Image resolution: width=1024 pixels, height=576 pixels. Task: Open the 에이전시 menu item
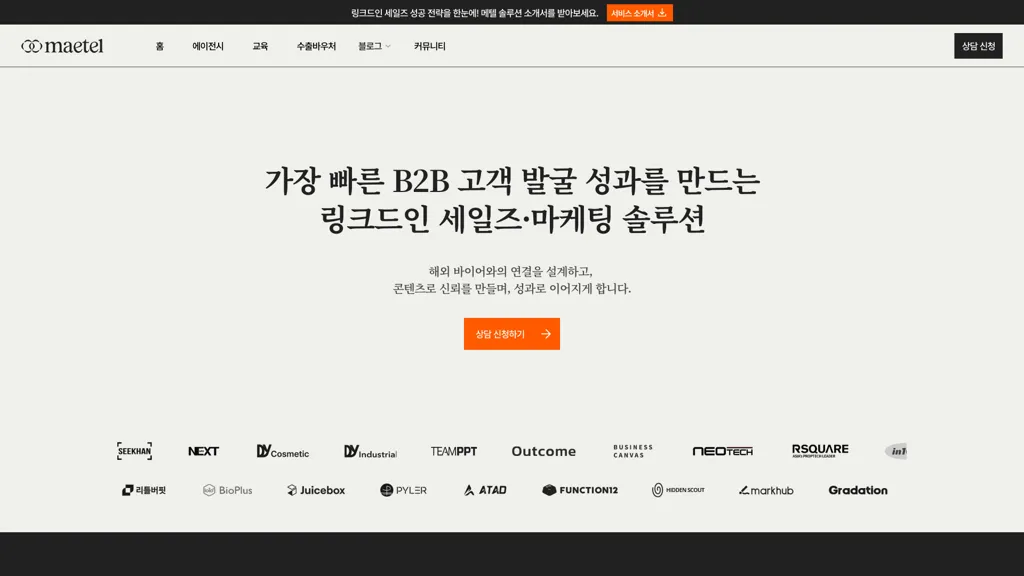pyautogui.click(x=208, y=46)
